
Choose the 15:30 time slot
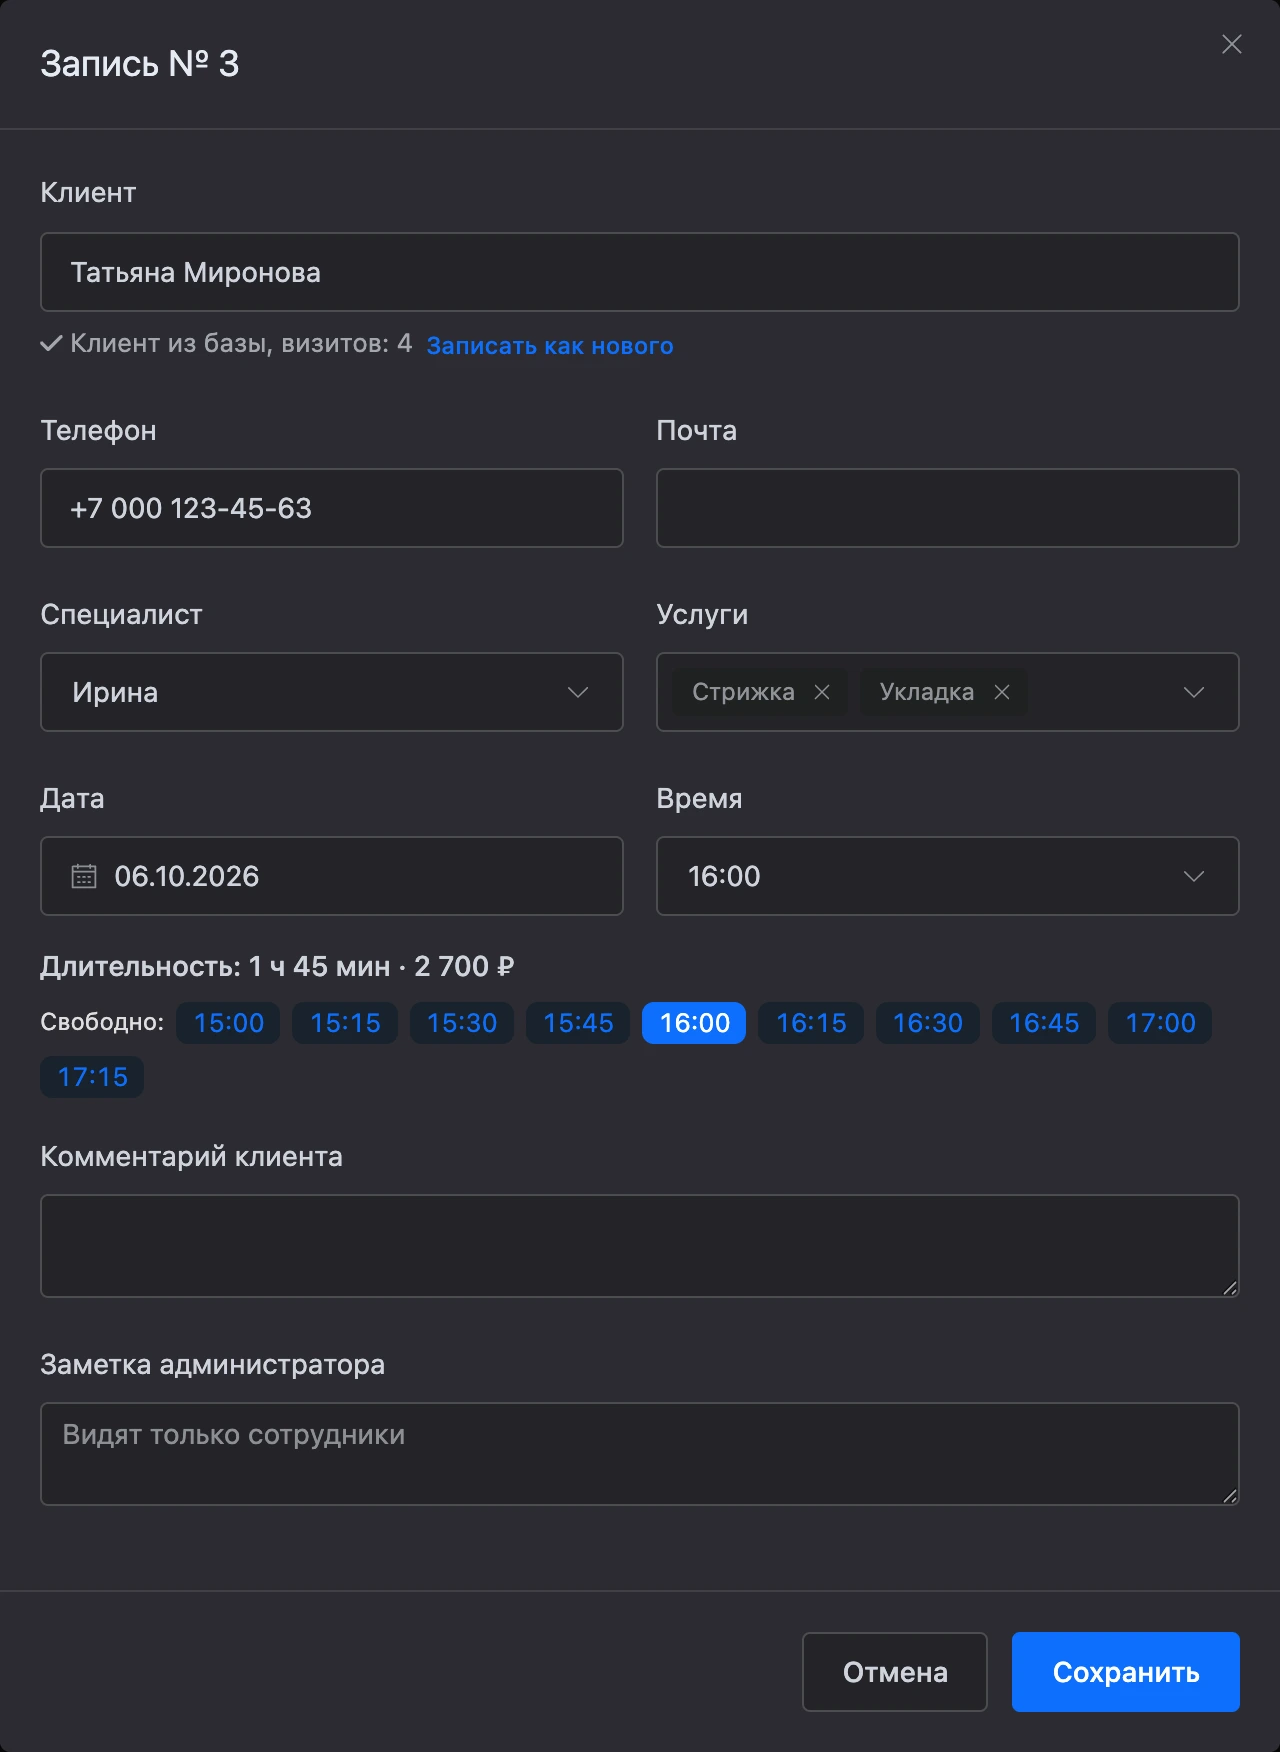[462, 1023]
